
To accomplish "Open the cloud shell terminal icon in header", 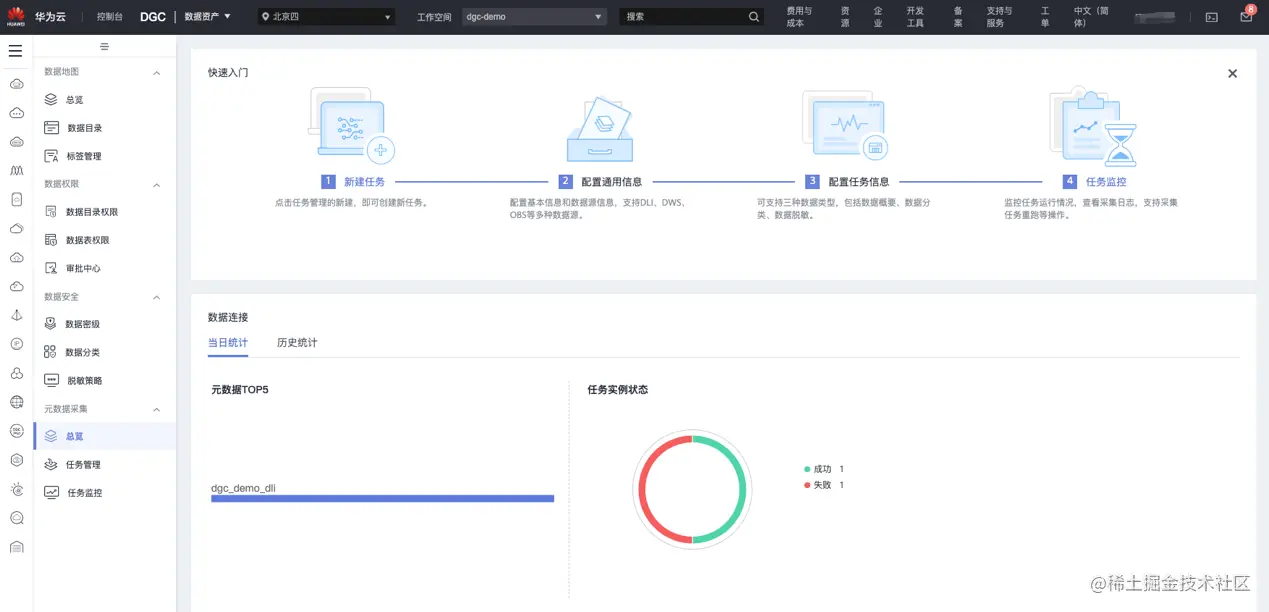I will 1212,17.
